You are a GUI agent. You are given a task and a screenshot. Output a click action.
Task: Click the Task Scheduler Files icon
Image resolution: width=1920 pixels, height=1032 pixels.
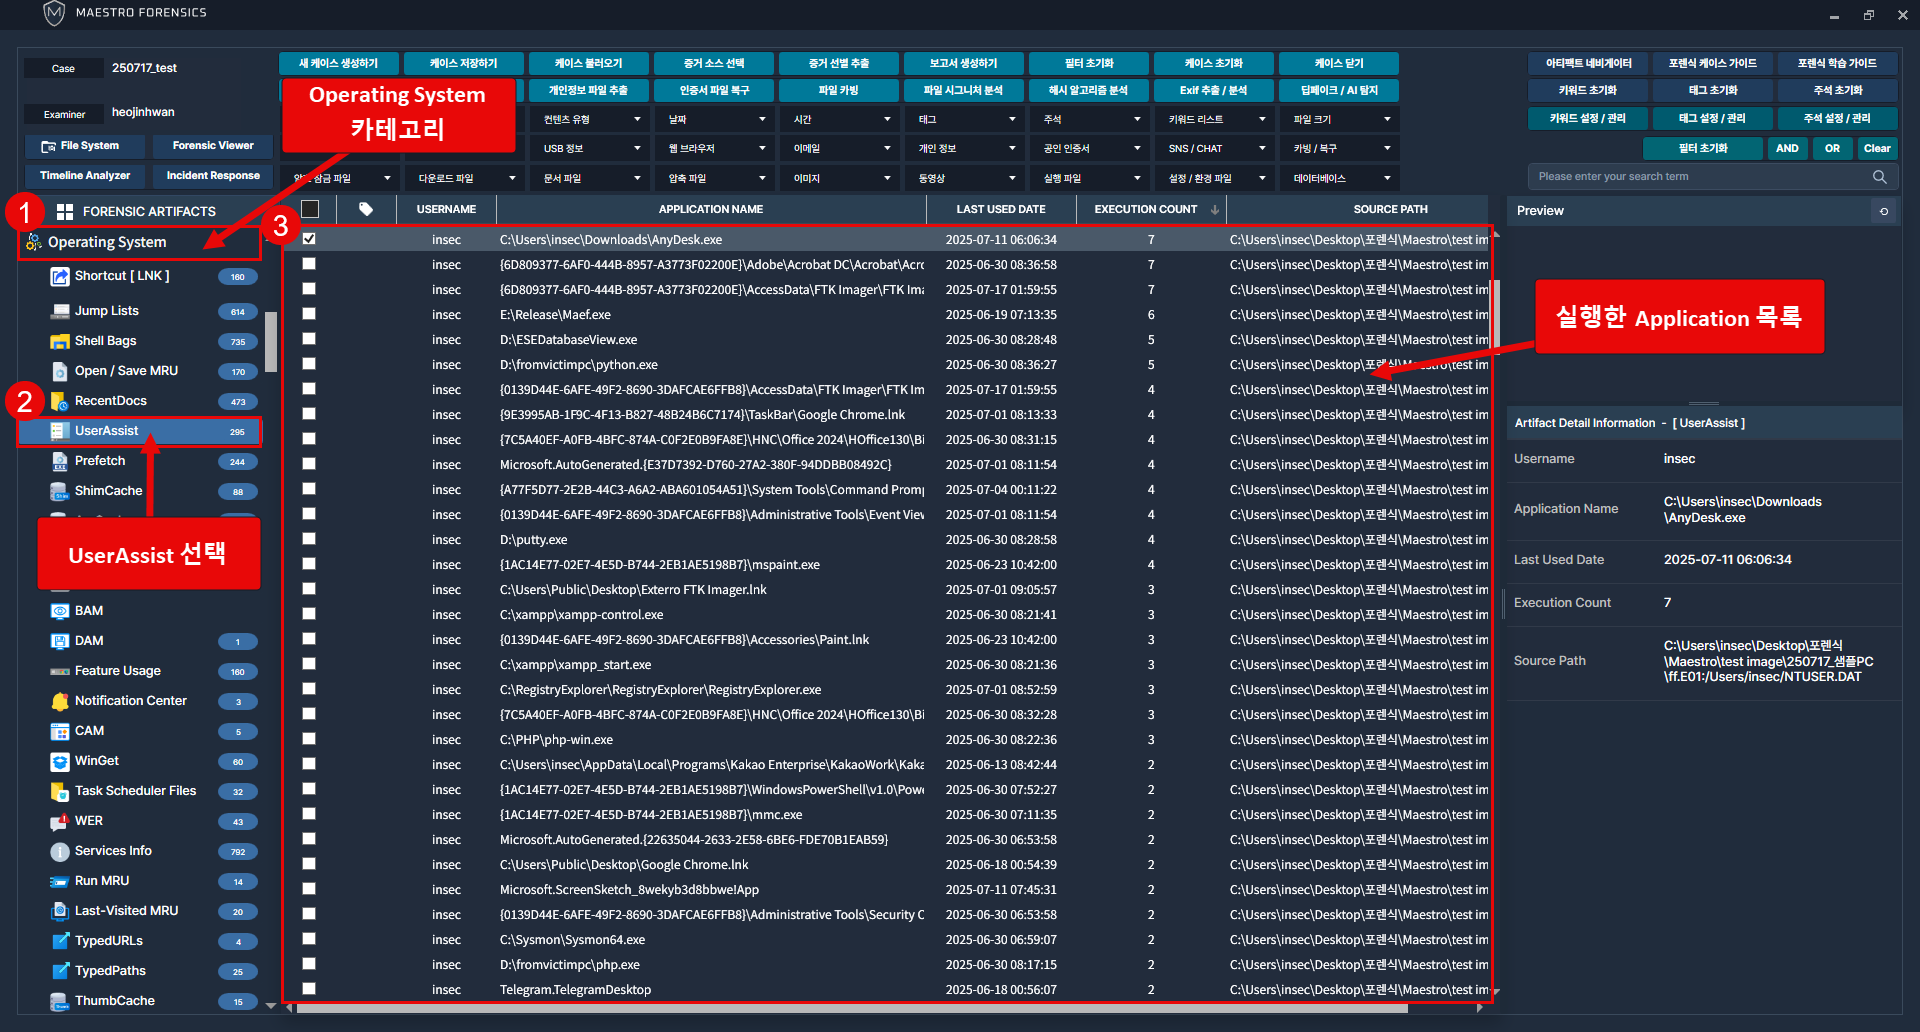click(x=59, y=791)
